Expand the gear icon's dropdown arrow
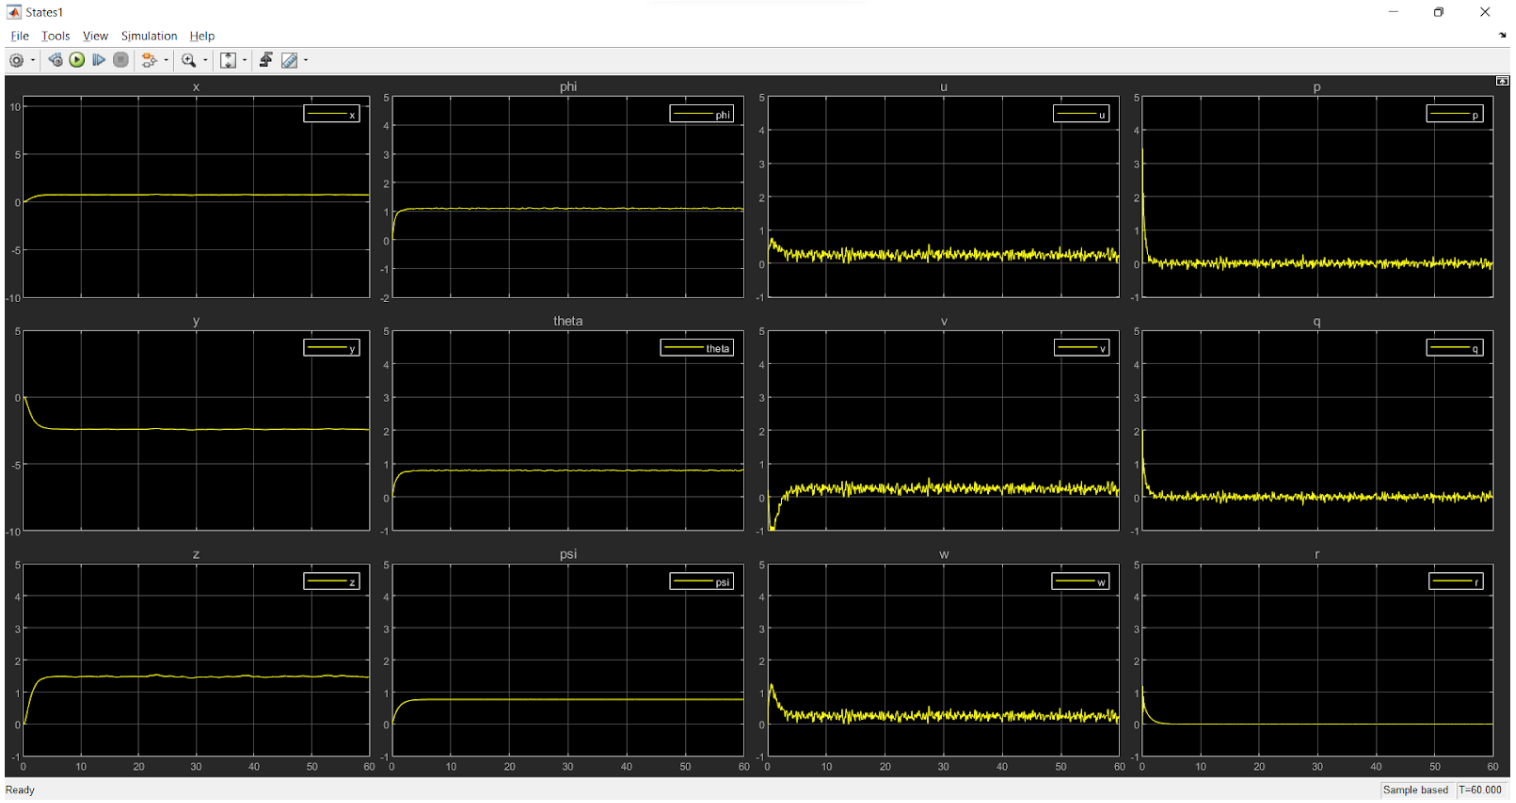 point(33,60)
